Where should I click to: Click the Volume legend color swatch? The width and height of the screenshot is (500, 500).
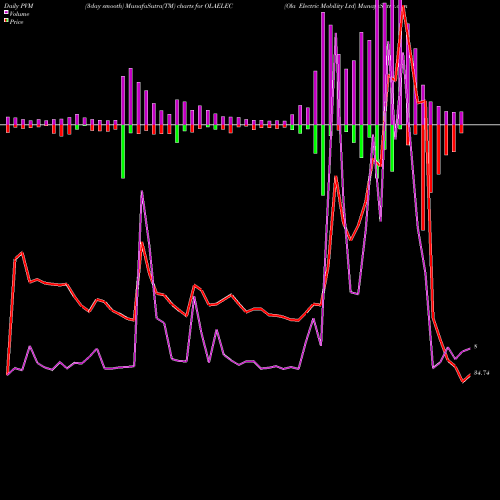(6, 12)
